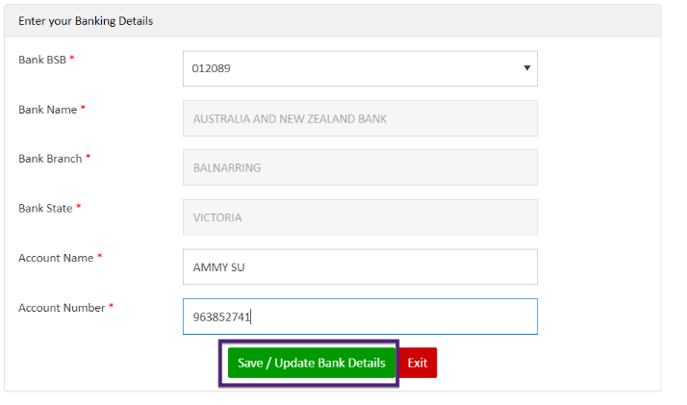
Task: Click the red asterisk beside Bank Branch
Action: click(88, 157)
